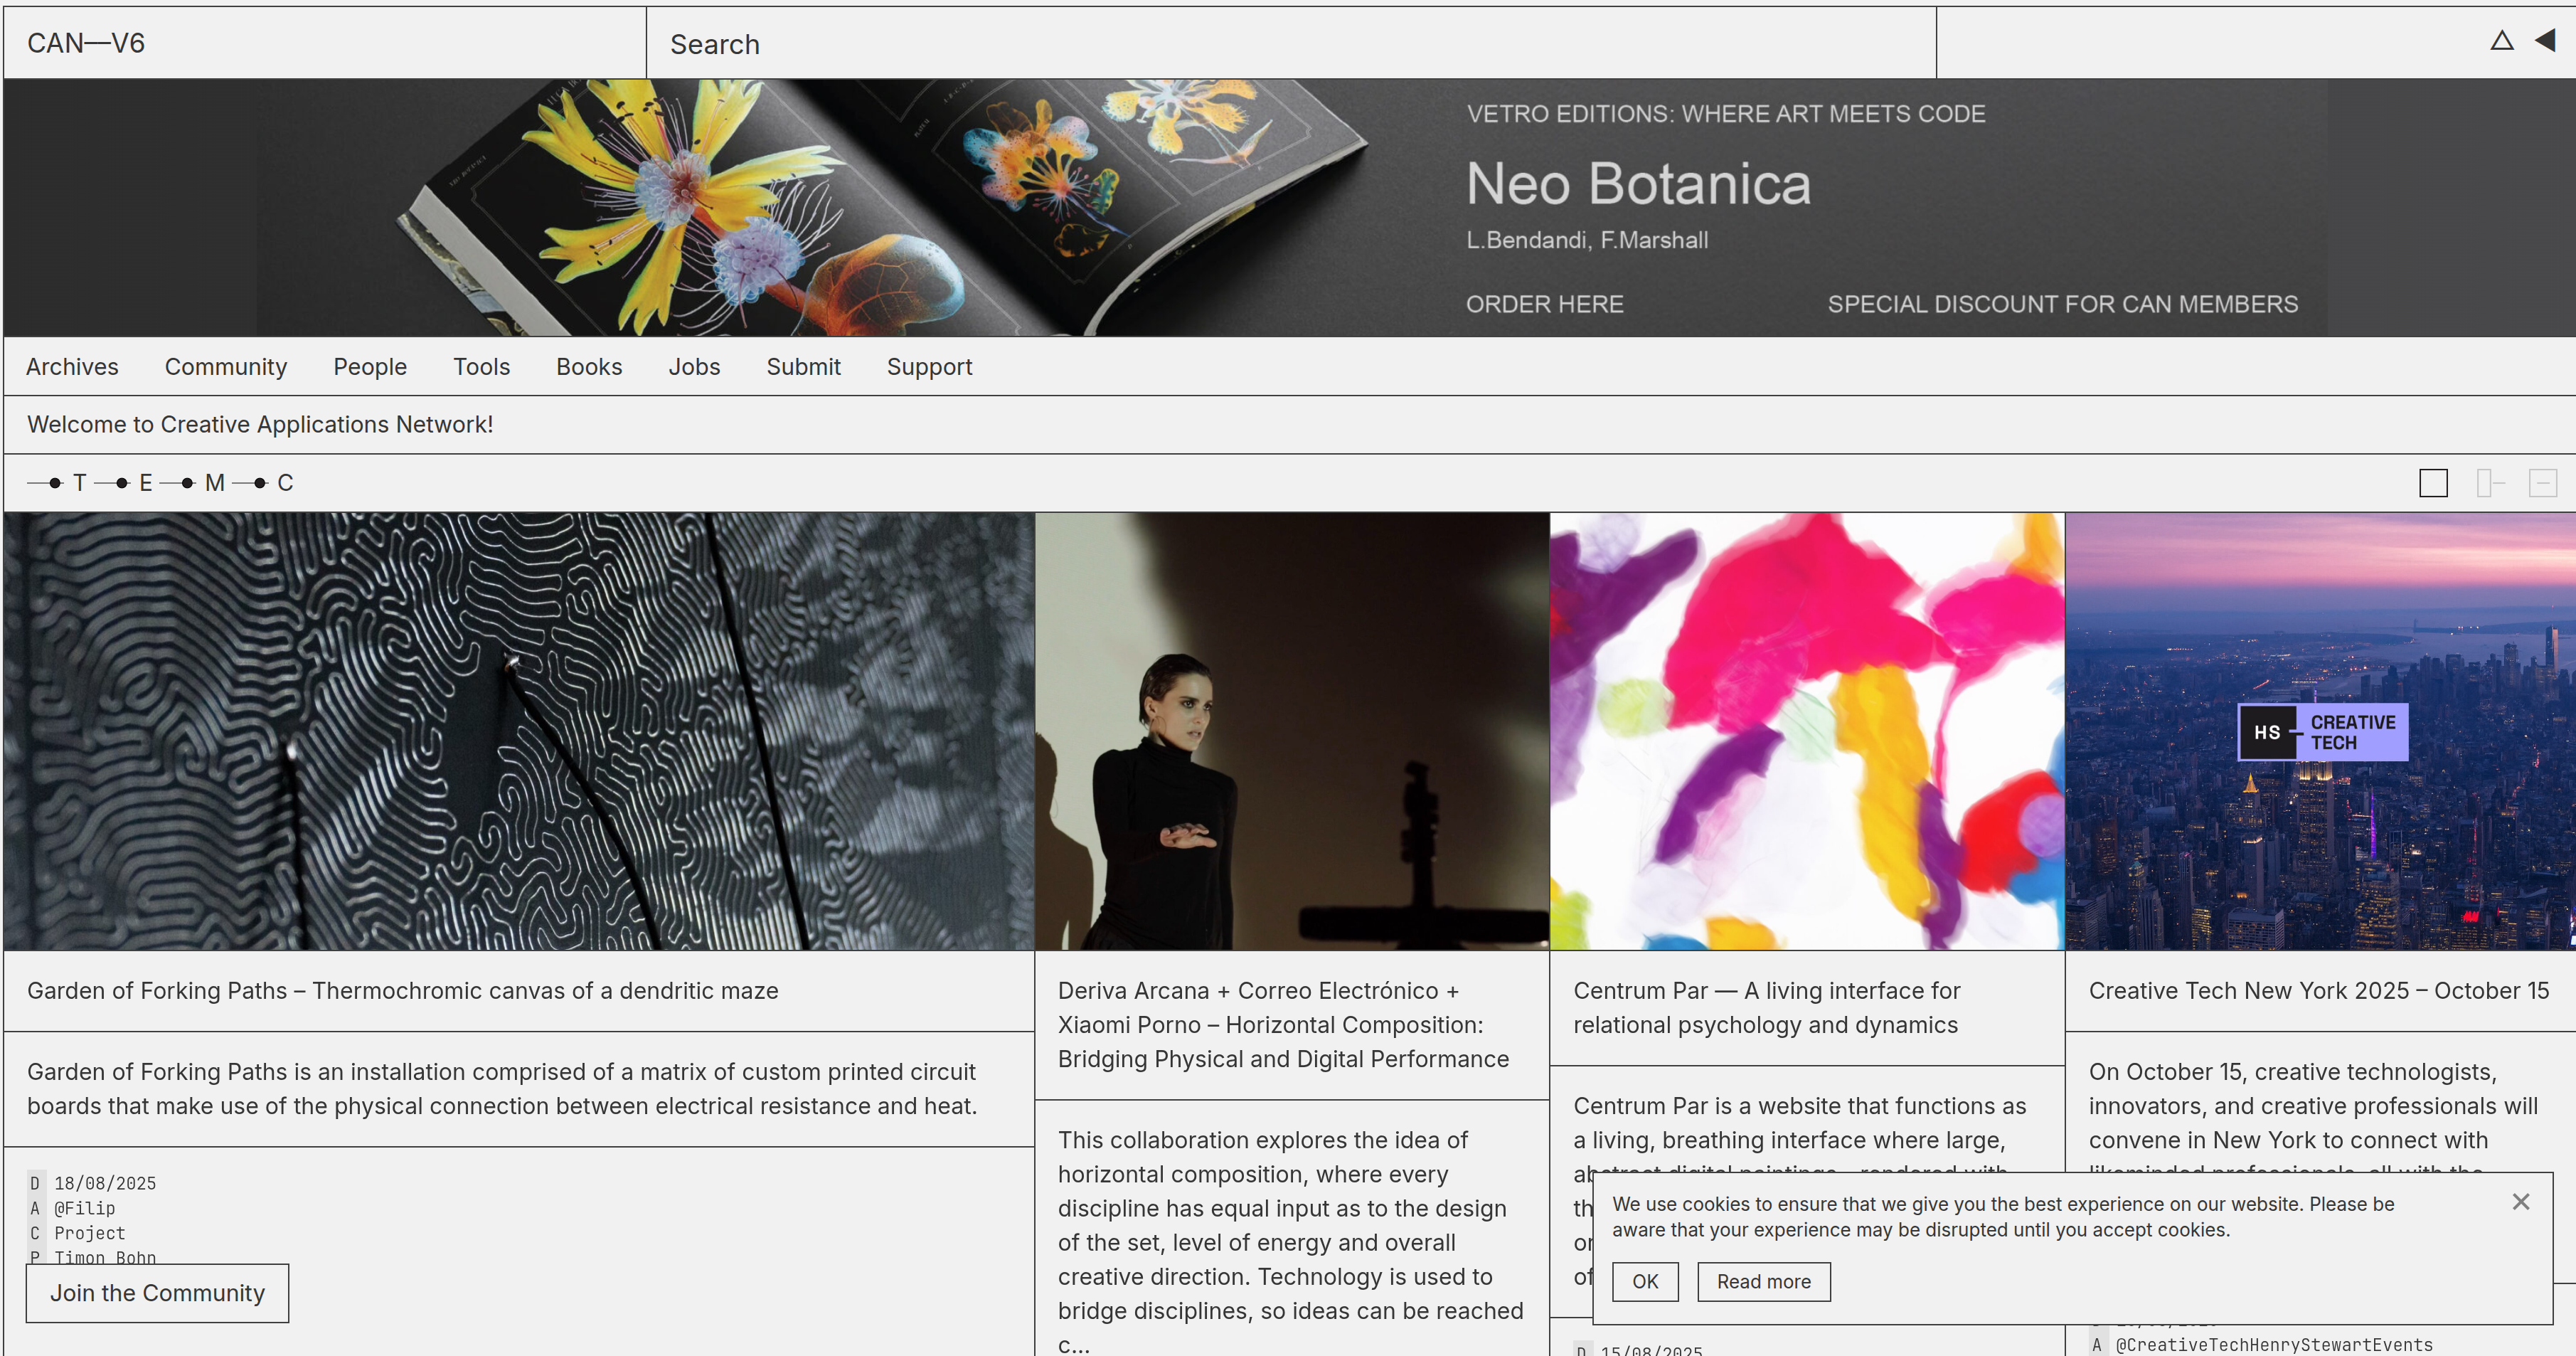Open the Deriva Arcana Horizontal Composition title
Image resolution: width=2576 pixels, height=1356 pixels.
[1283, 1024]
